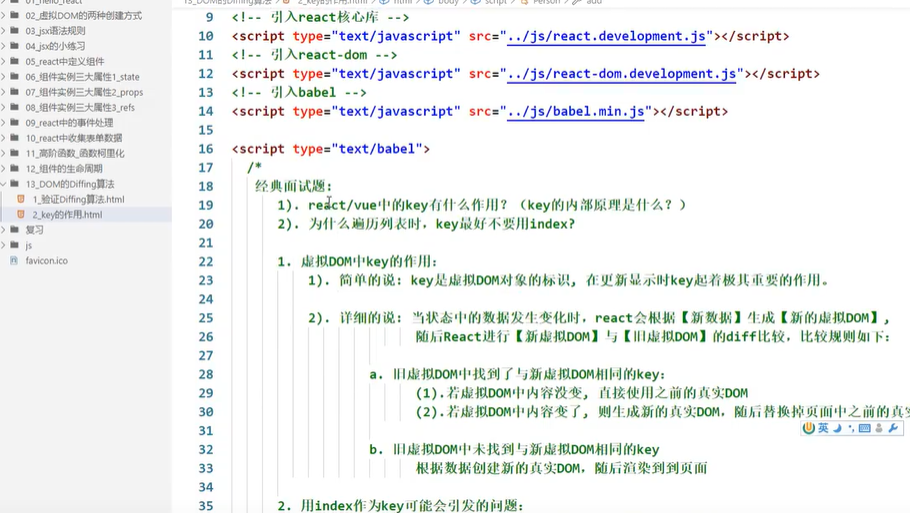The height and width of the screenshot is (513, 910).
Task: Expand the 05_react中定义组件 folder chevron
Action: 3,61
